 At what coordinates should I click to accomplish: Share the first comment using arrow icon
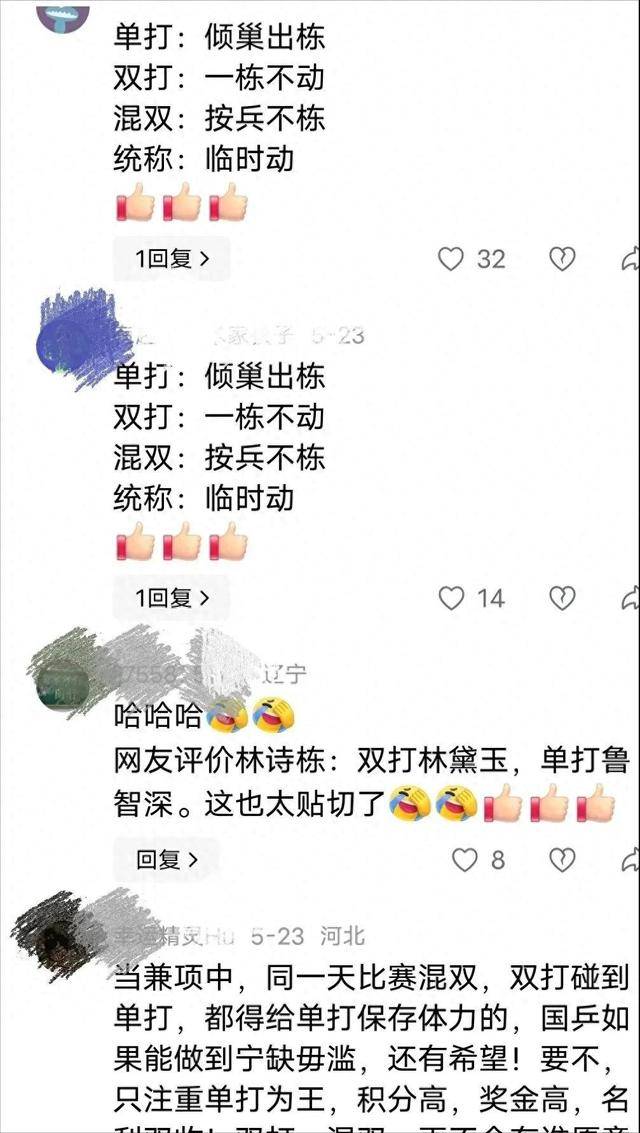(631, 259)
